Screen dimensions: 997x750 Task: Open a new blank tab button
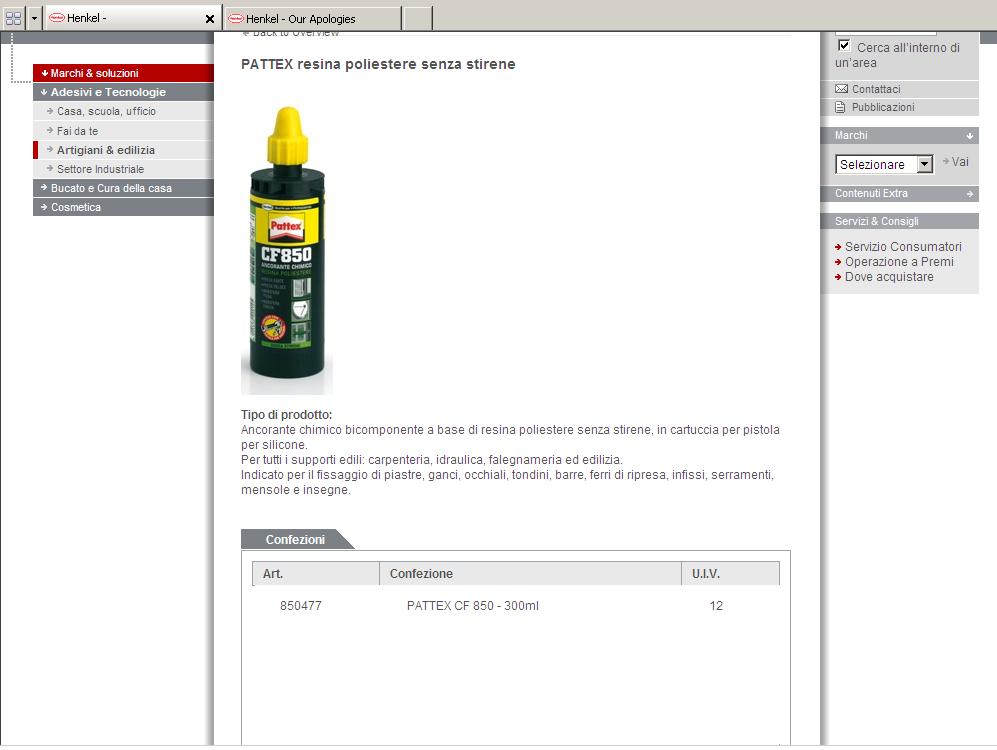click(418, 18)
